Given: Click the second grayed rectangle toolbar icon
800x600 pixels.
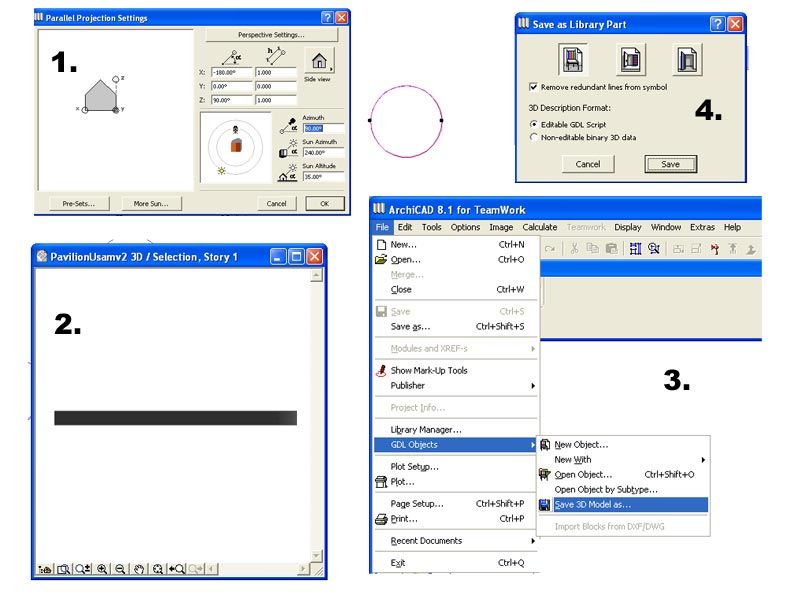Looking at the screenshot, I should 696,249.
